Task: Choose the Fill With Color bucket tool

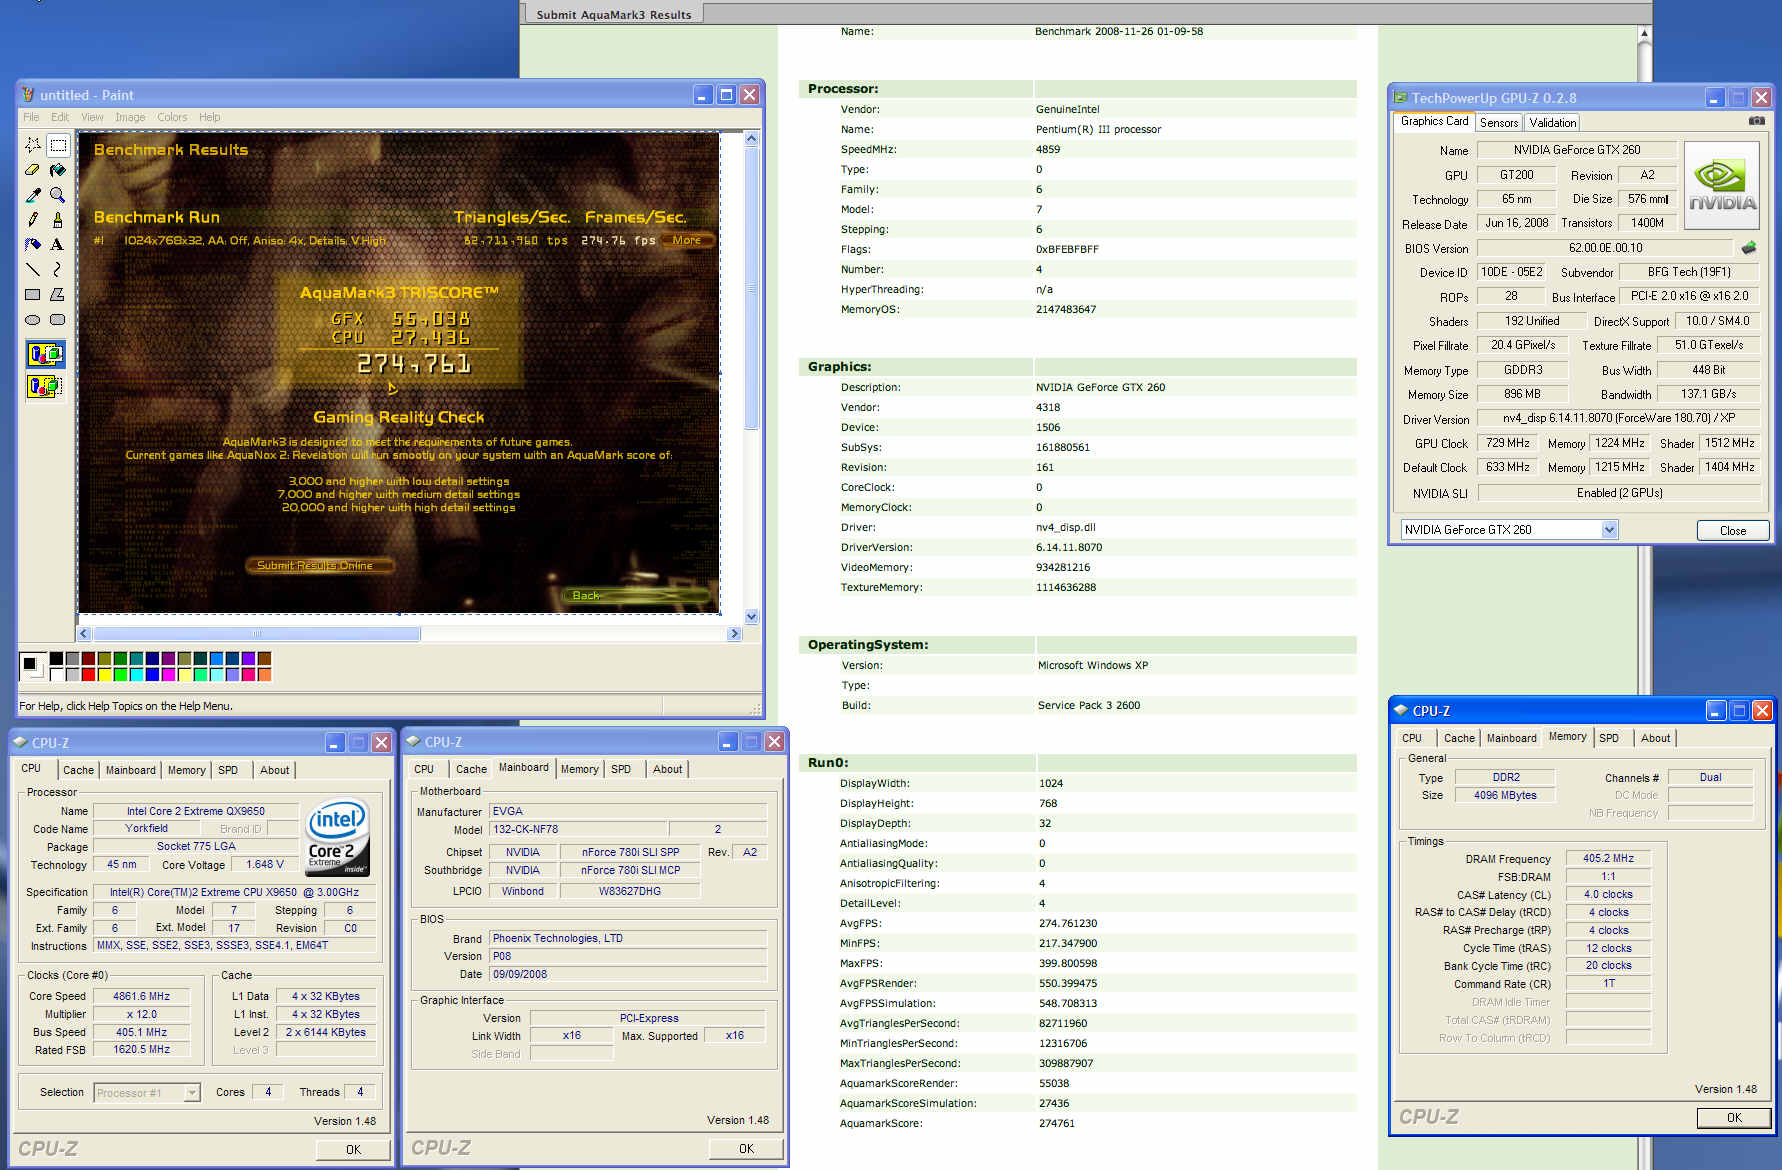Action: [58, 170]
